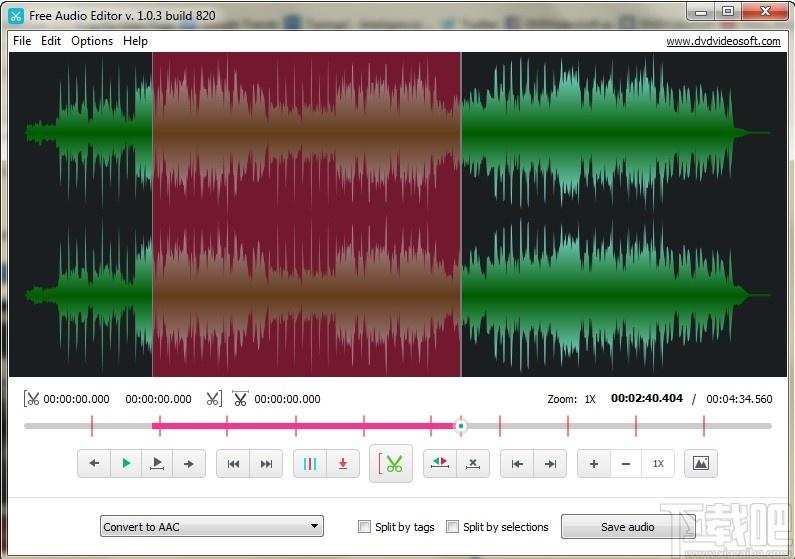Click the total duration 00:04:34.560

(x=739, y=399)
